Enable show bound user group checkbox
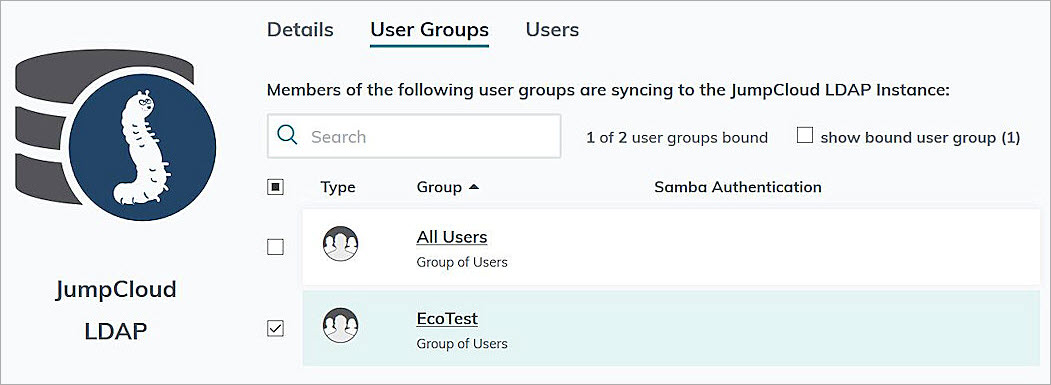 pos(805,136)
